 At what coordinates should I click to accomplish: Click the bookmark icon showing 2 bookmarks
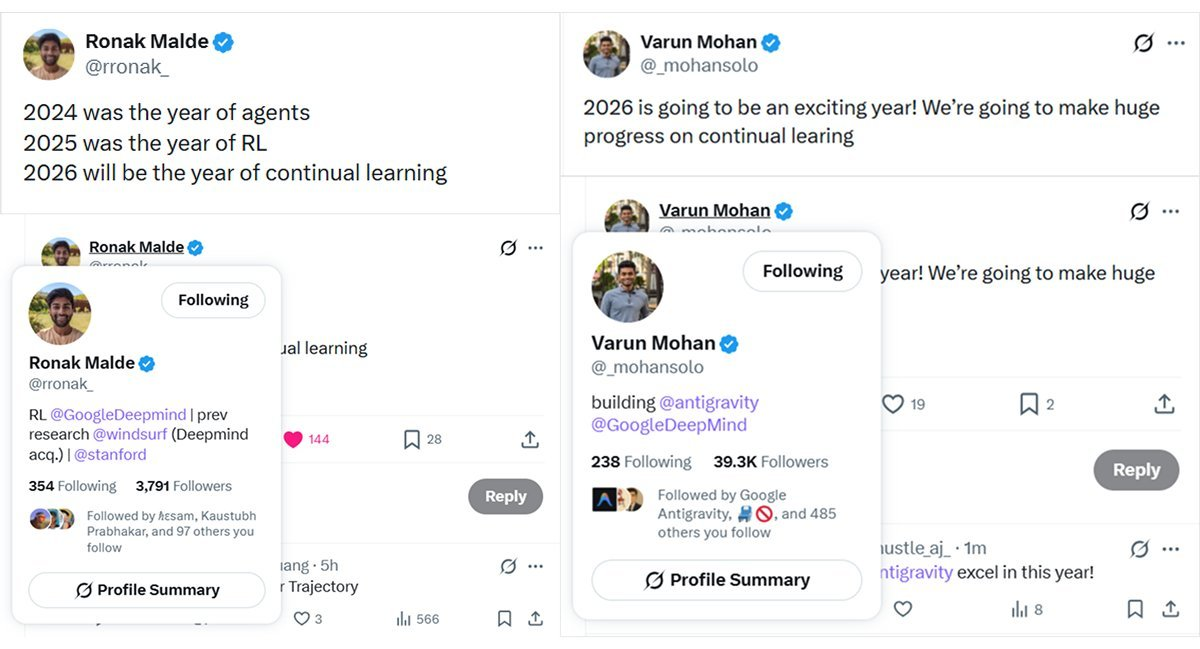(1028, 404)
